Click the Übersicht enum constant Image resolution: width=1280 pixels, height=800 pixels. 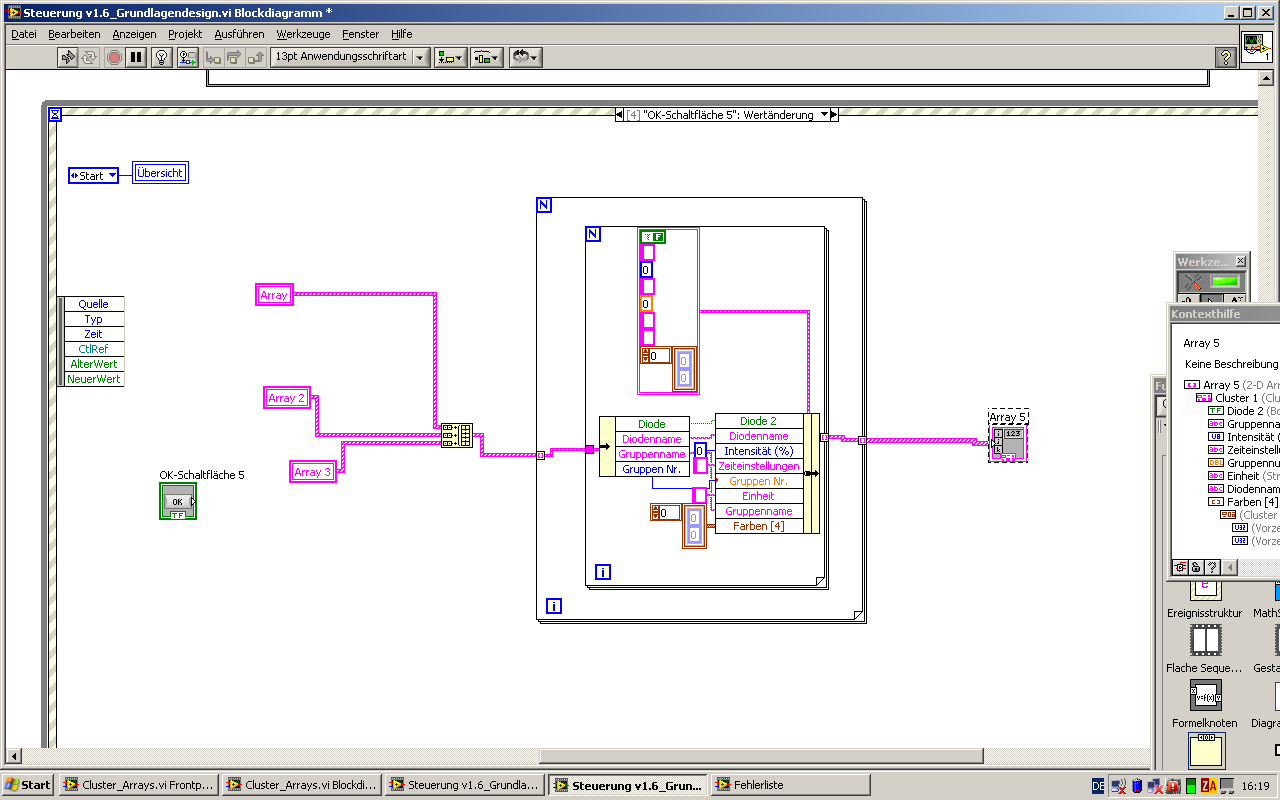(160, 173)
